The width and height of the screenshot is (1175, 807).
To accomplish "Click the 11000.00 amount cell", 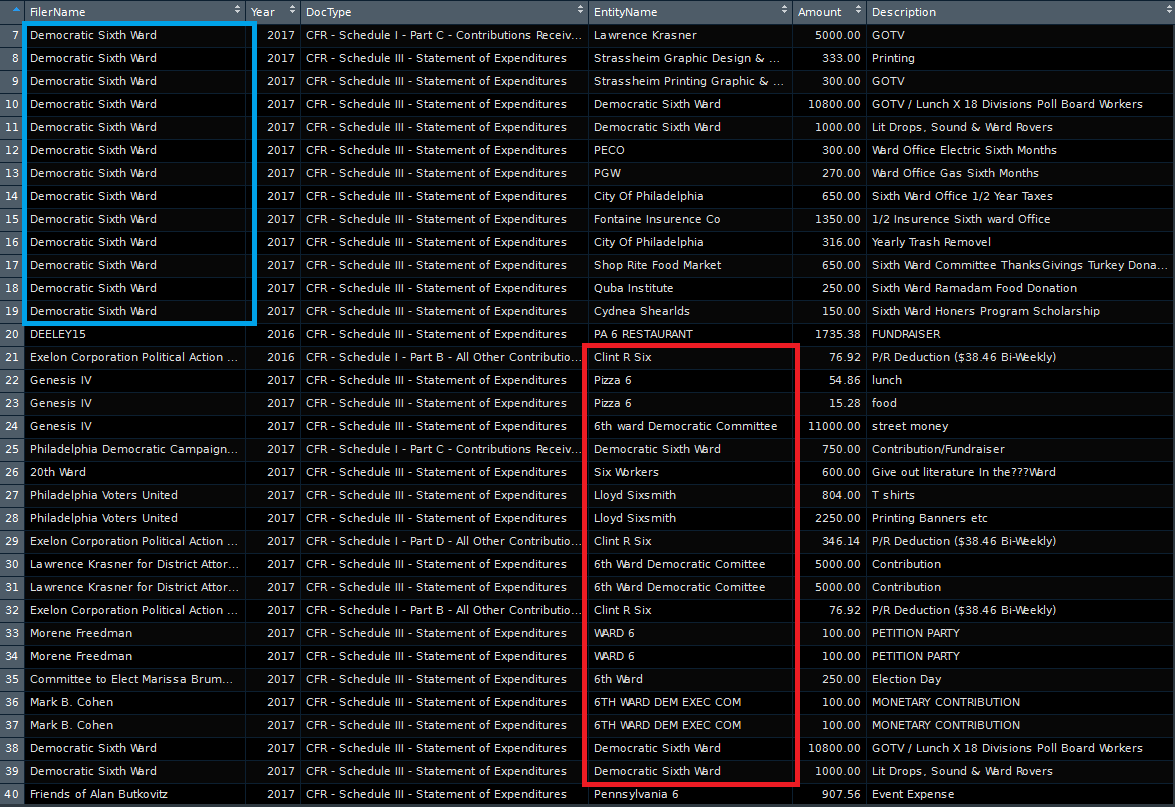I will click(x=832, y=426).
